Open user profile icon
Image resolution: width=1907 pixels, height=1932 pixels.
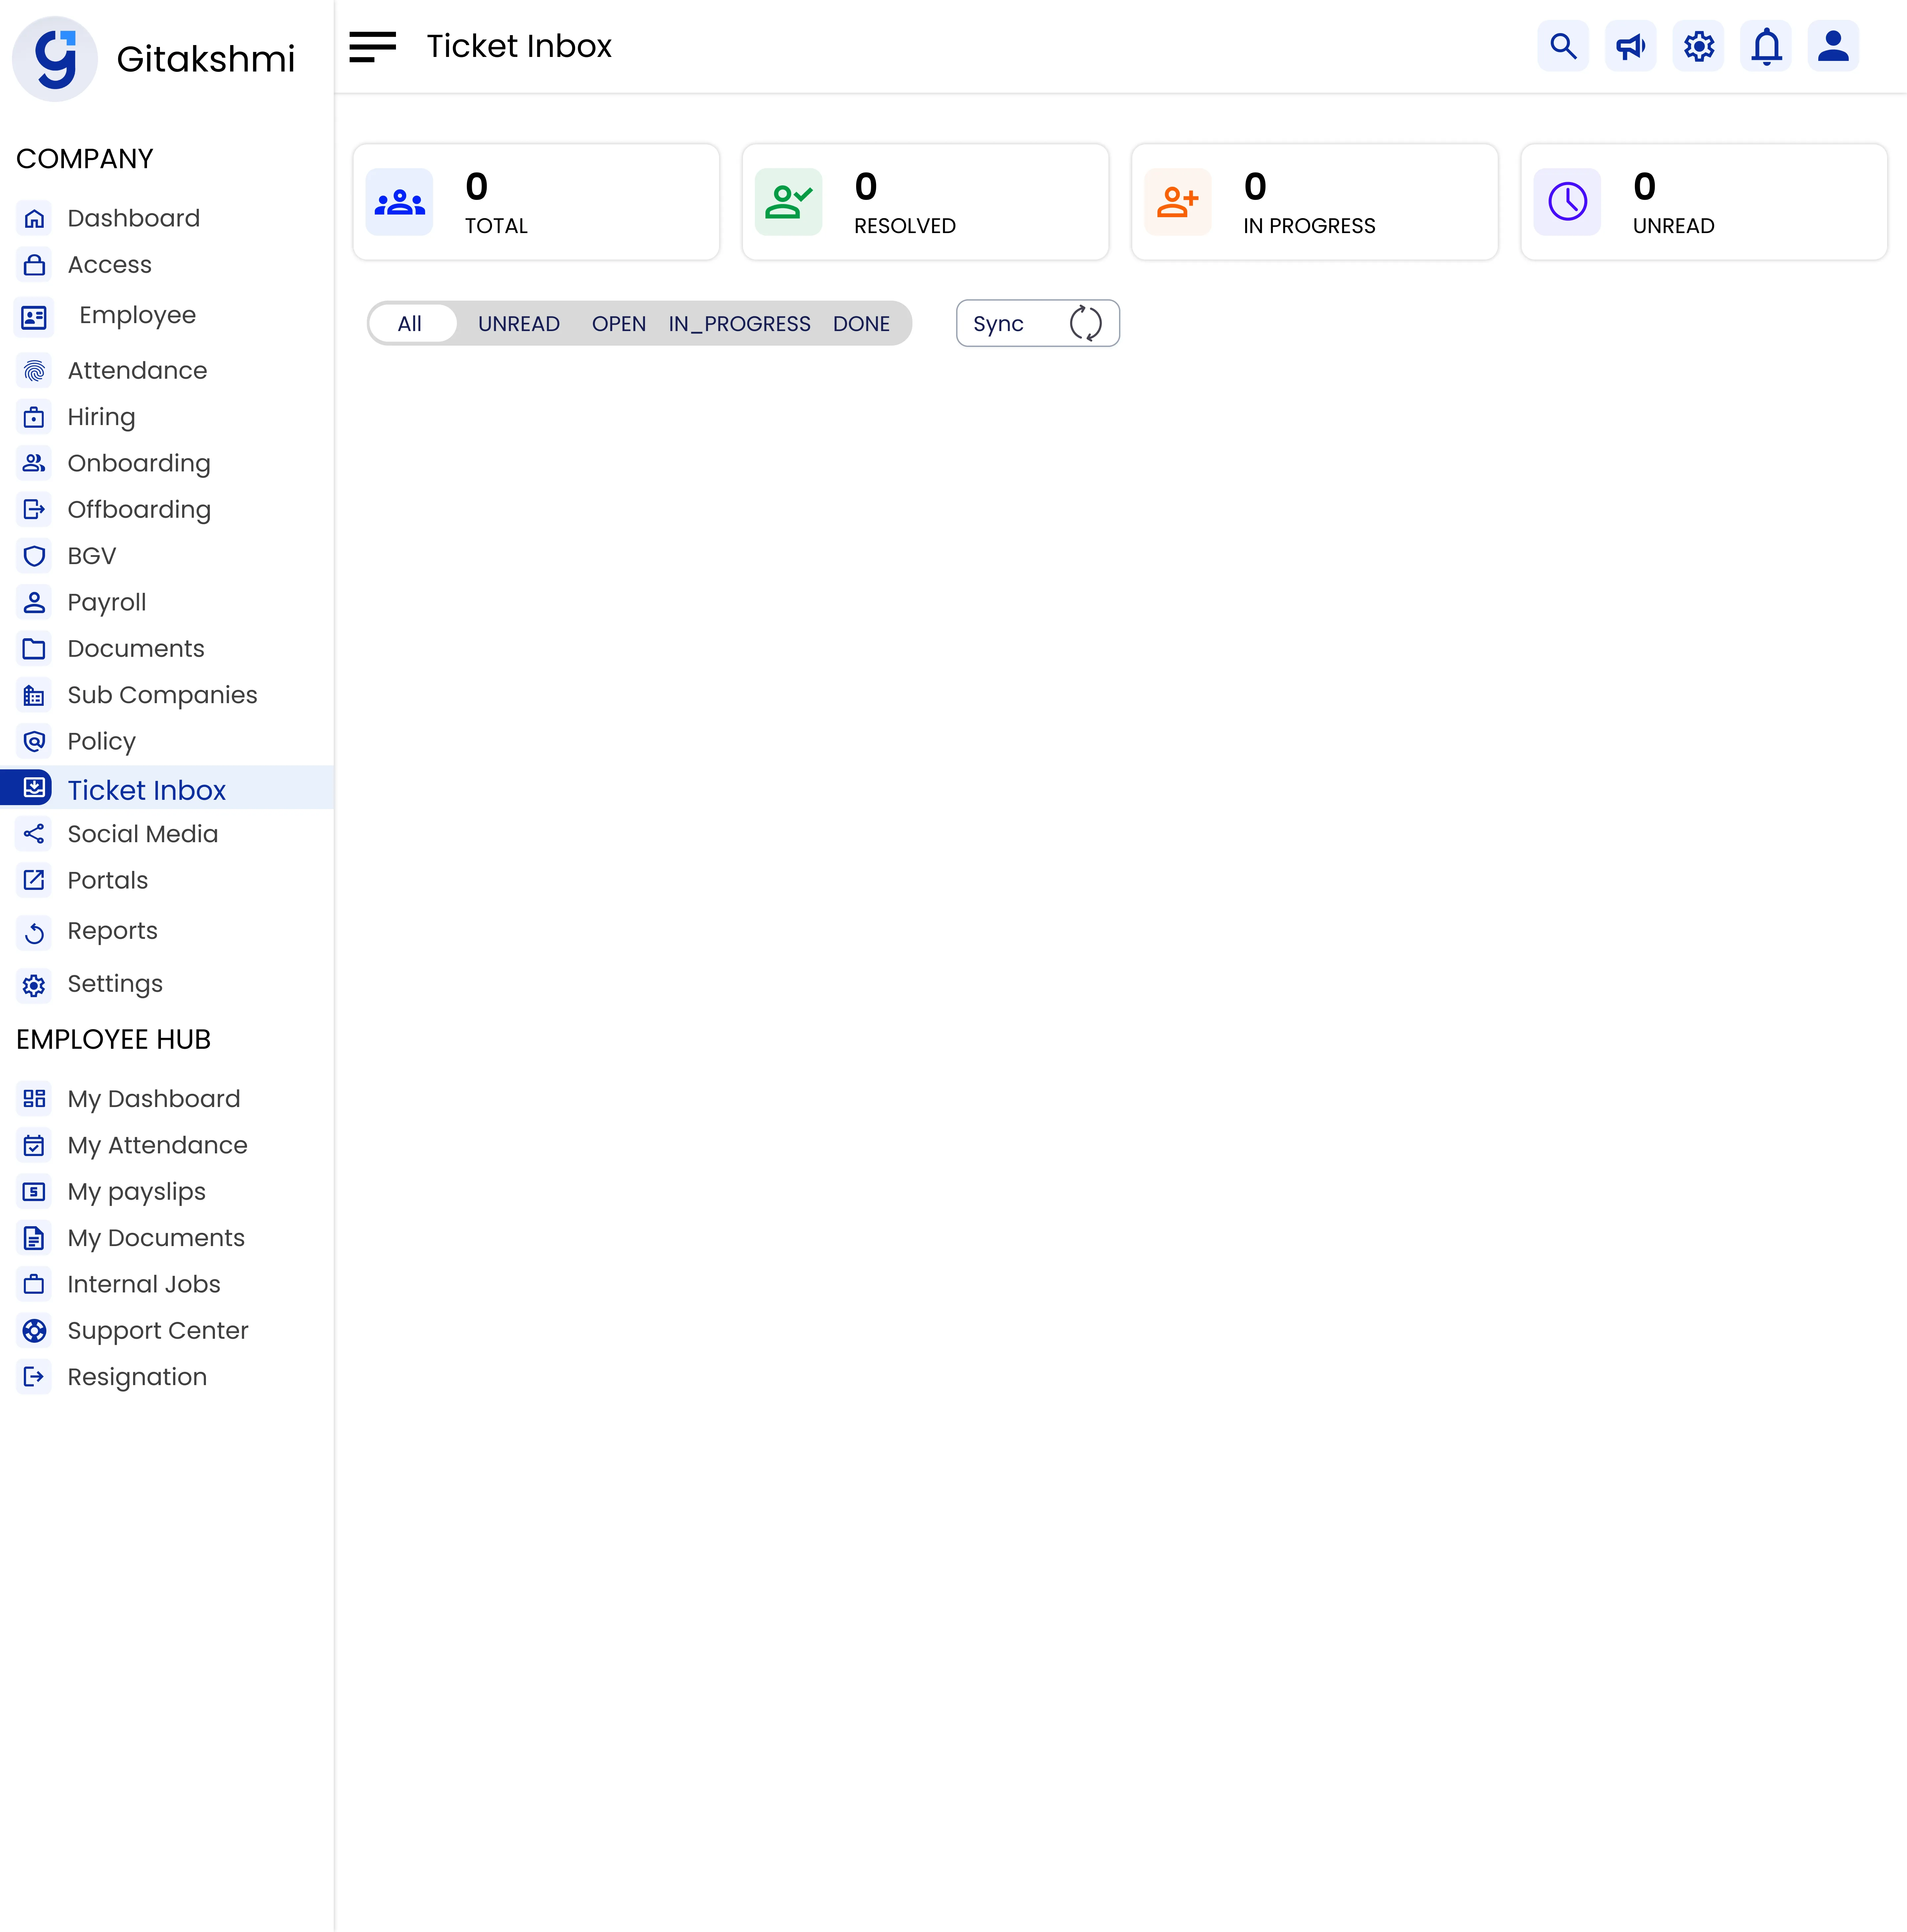click(1833, 46)
